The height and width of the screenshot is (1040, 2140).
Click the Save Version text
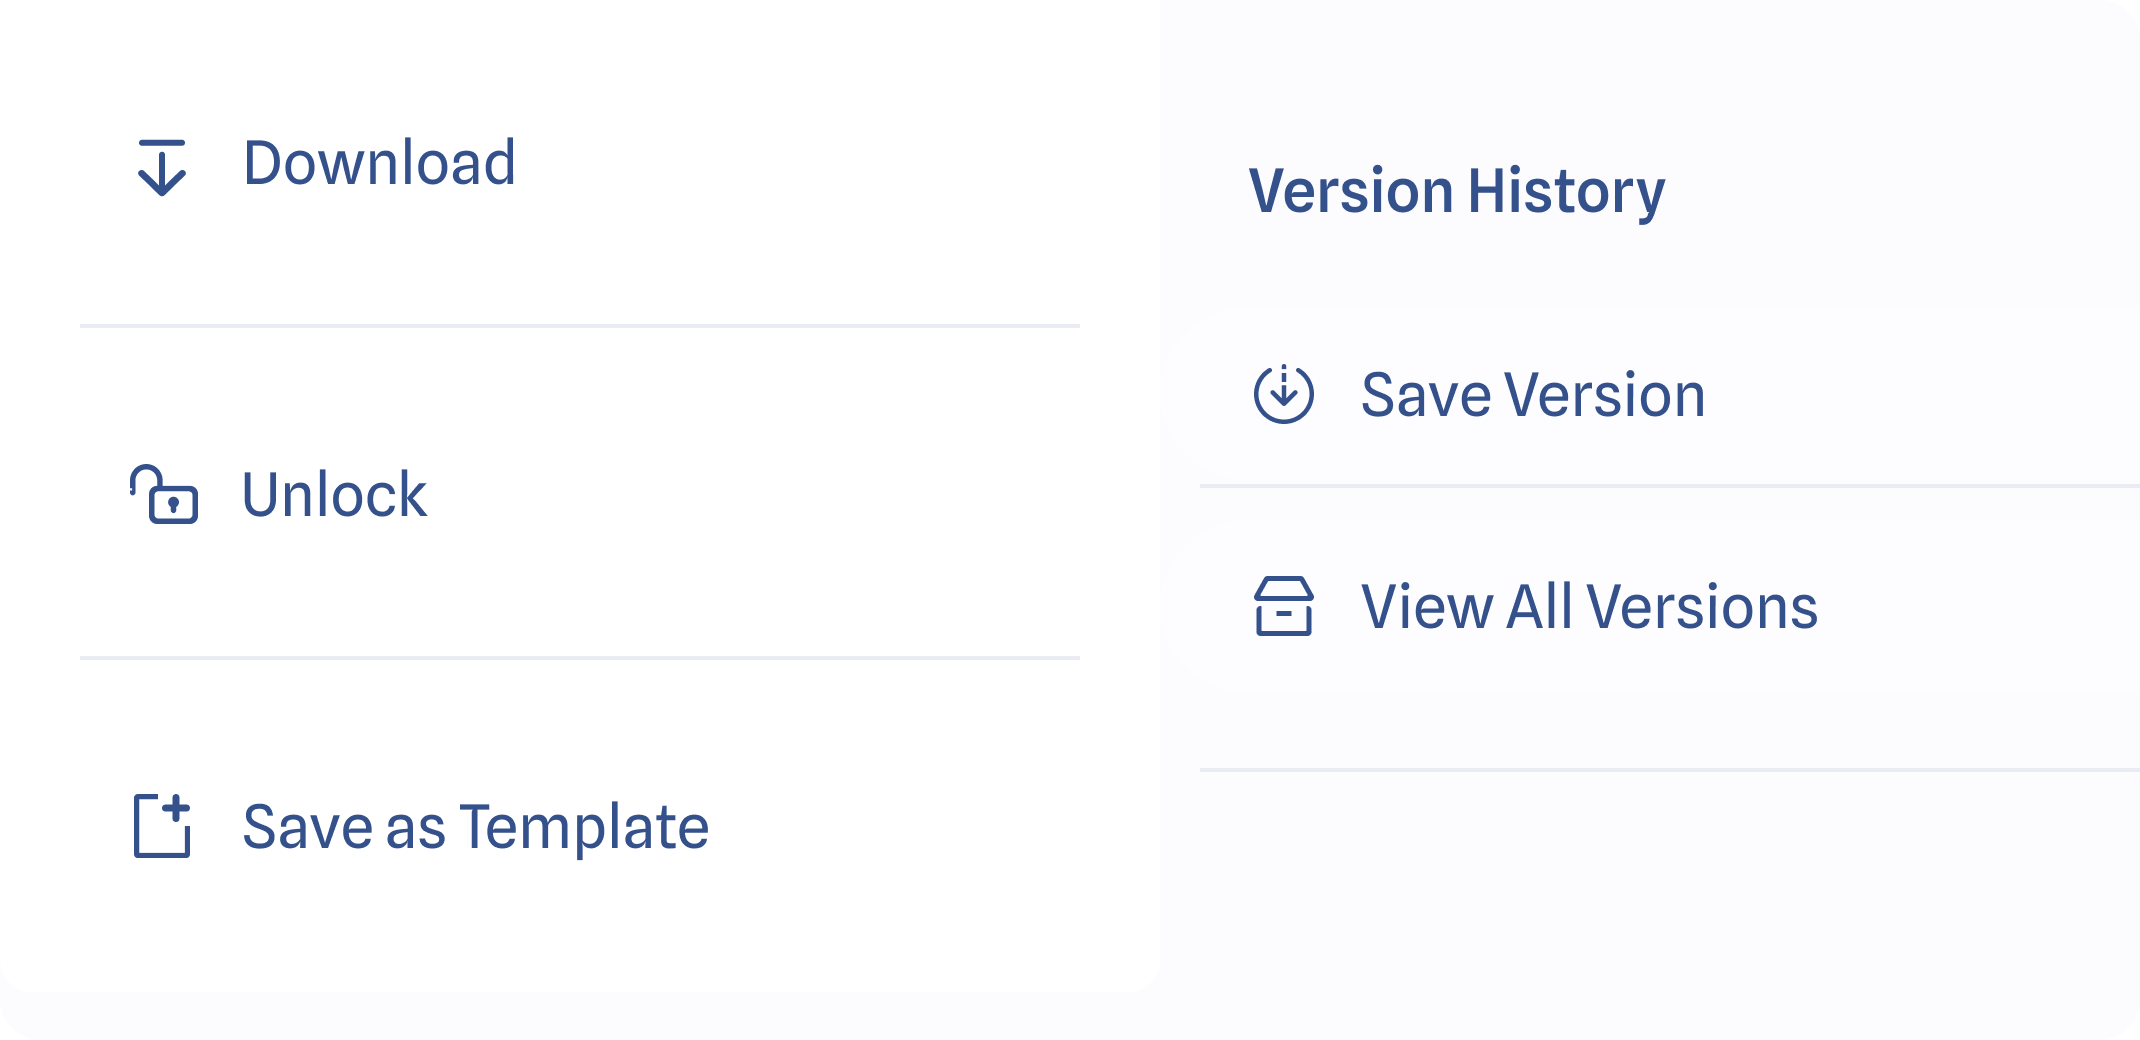pos(1532,394)
